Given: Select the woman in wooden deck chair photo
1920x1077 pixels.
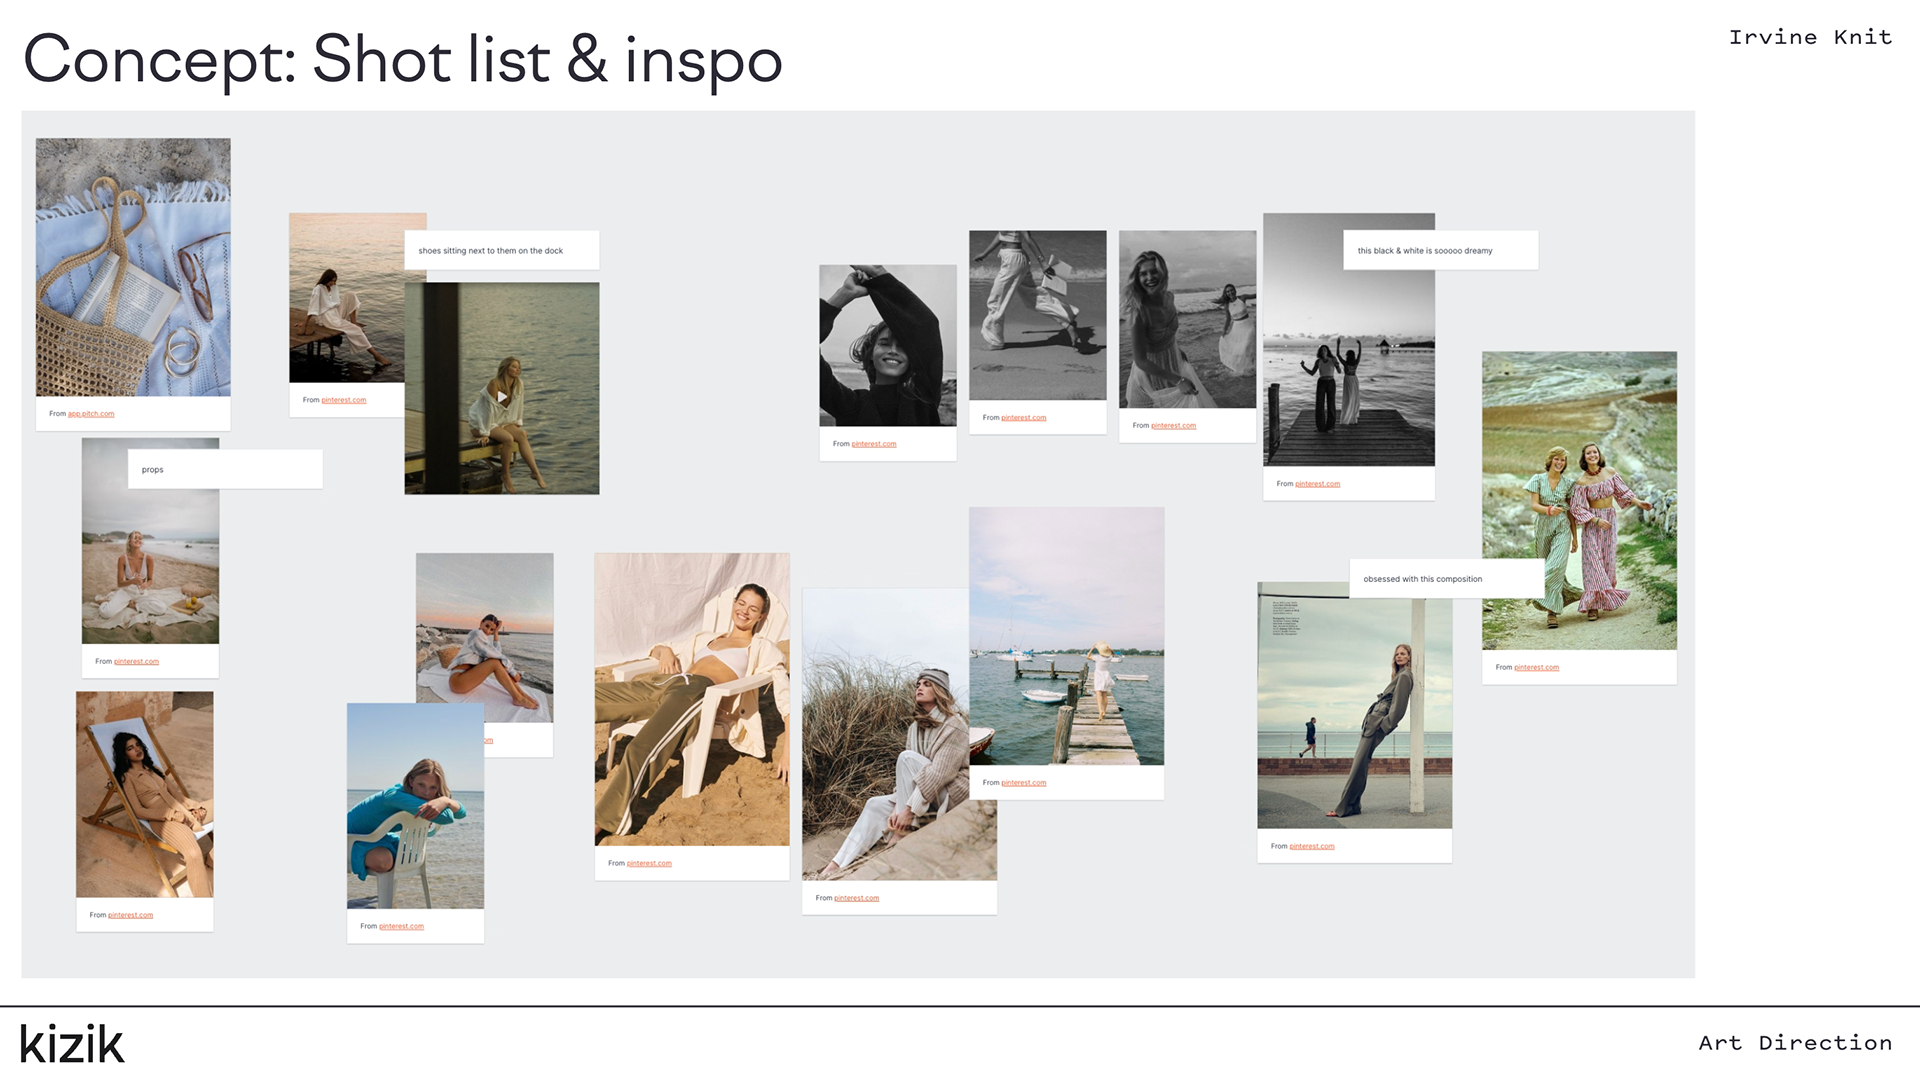Looking at the screenshot, I should coord(145,794).
